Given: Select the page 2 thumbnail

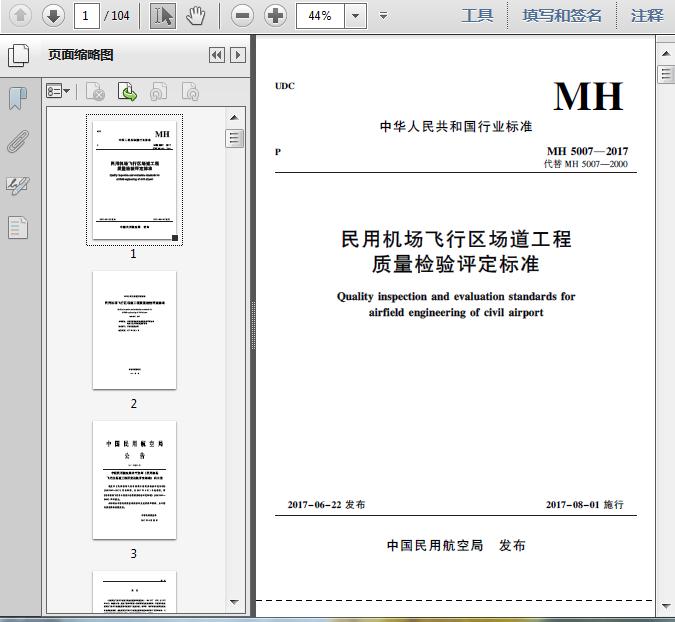Looking at the screenshot, I should [x=134, y=330].
